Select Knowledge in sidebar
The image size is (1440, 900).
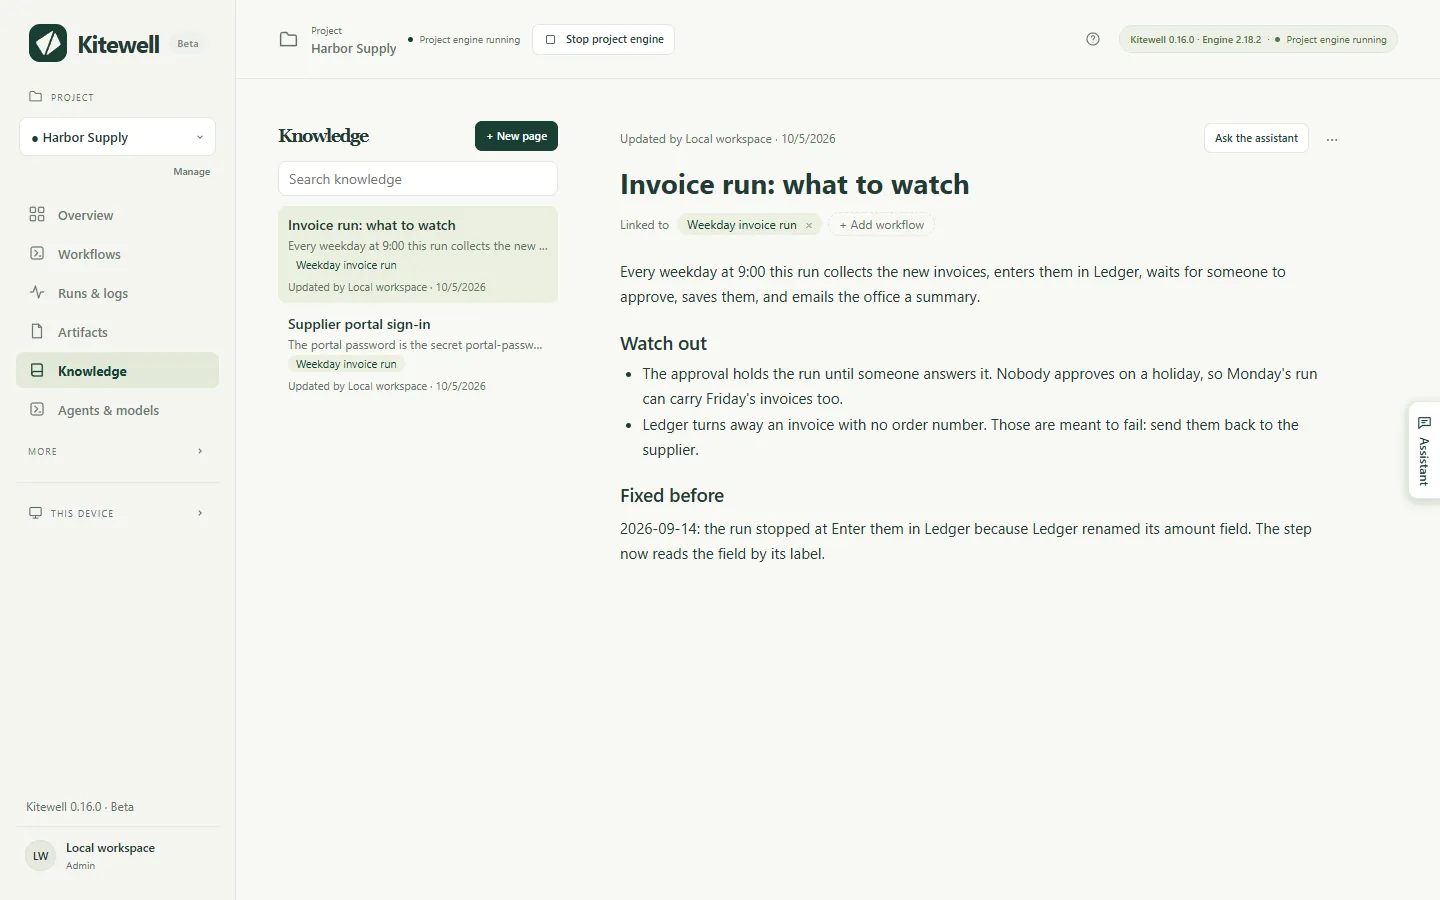click(117, 370)
